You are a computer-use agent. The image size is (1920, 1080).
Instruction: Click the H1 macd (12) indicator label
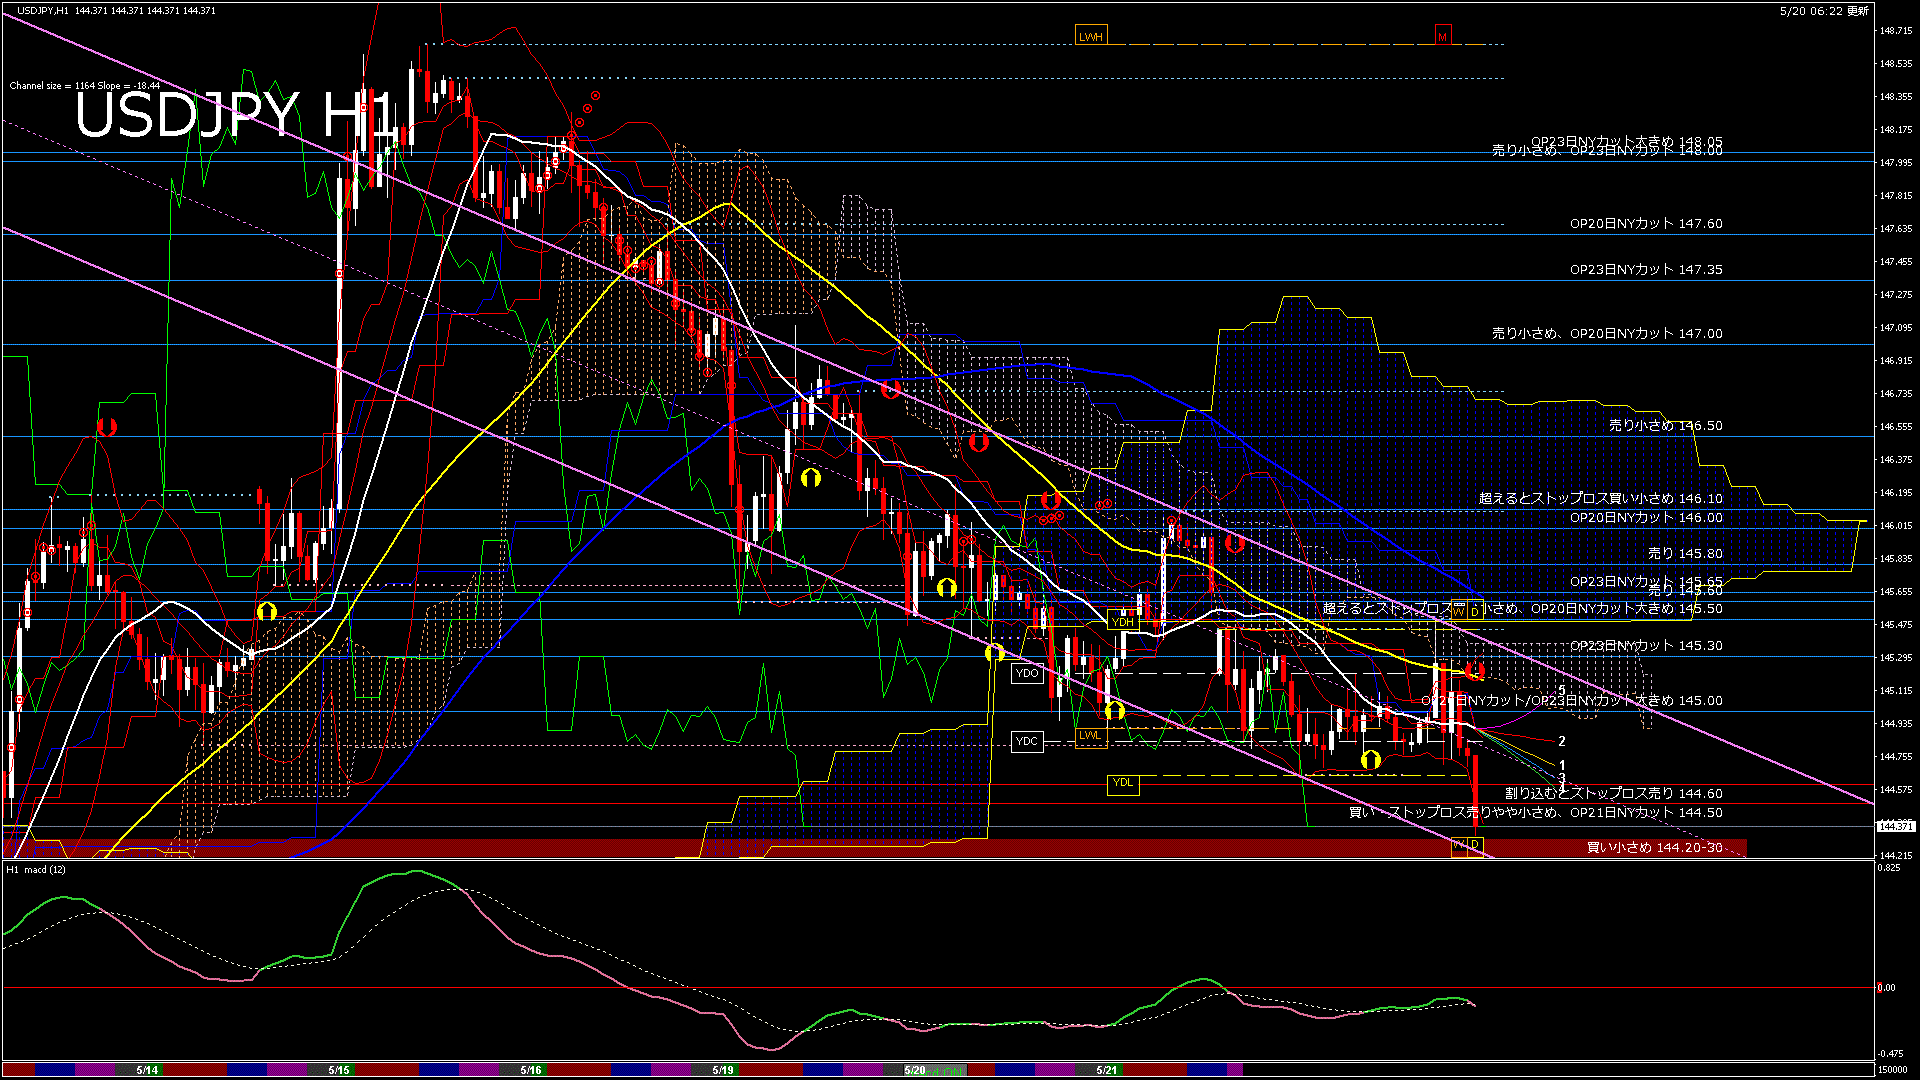[37, 870]
